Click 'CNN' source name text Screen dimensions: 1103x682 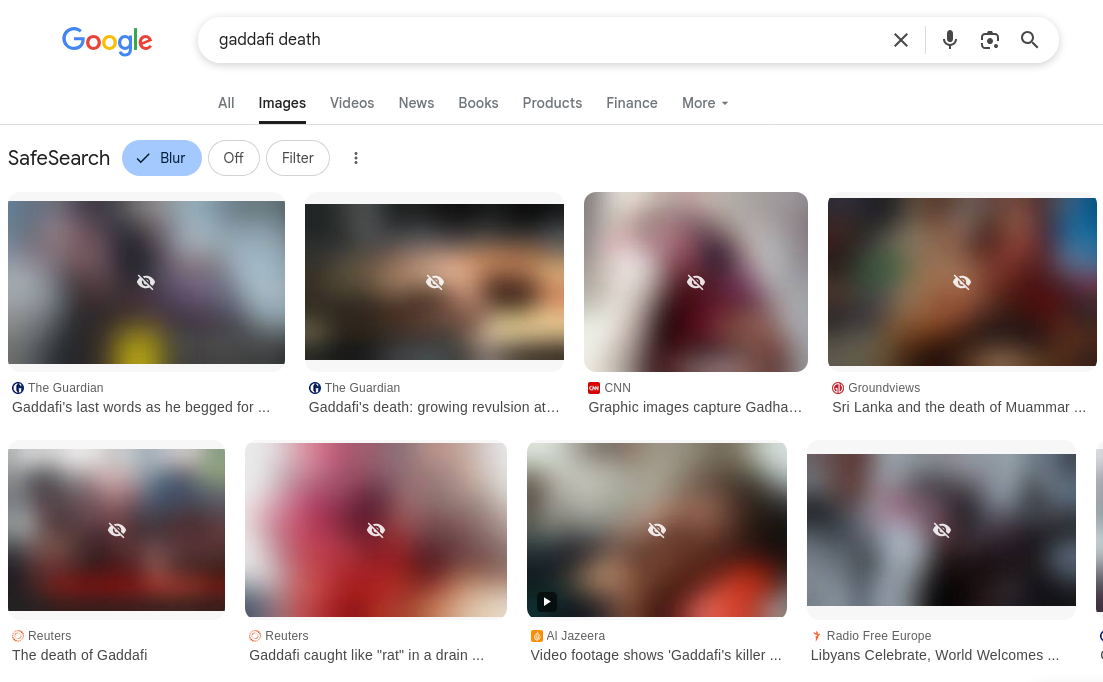[618, 388]
